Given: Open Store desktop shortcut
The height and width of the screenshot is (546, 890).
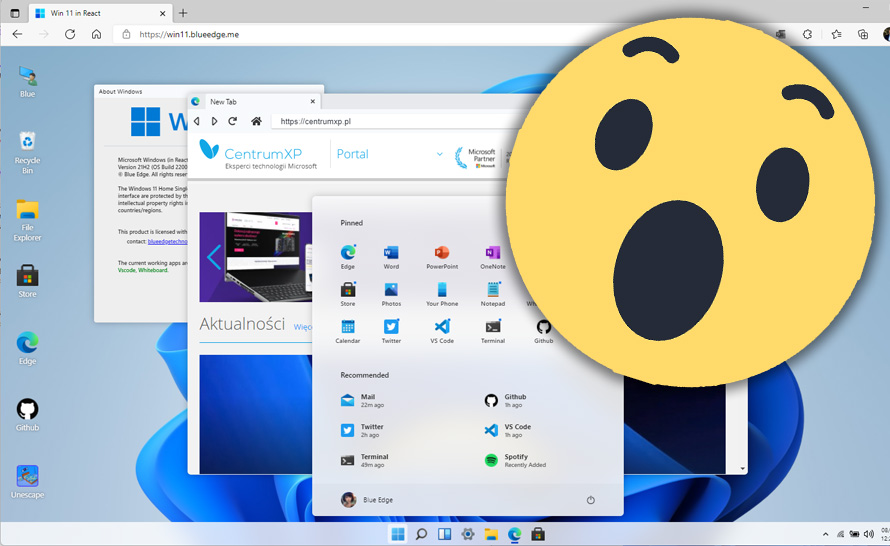Looking at the screenshot, I should tap(27, 282).
